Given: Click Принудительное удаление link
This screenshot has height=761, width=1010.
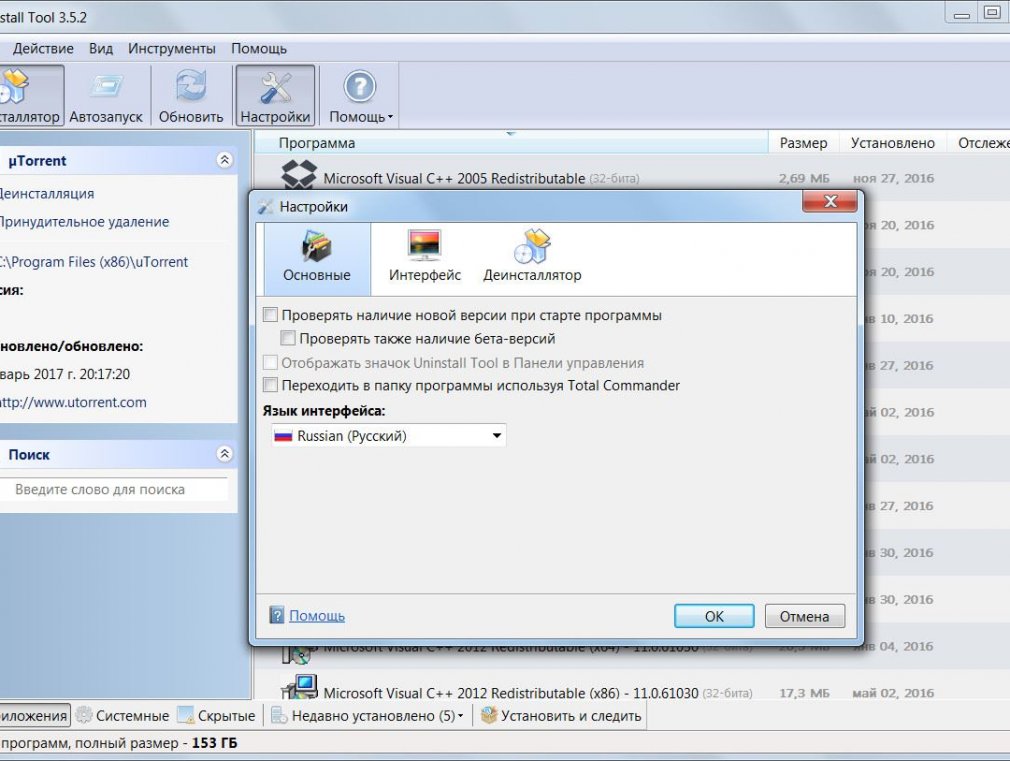Looking at the screenshot, I should coord(84,222).
